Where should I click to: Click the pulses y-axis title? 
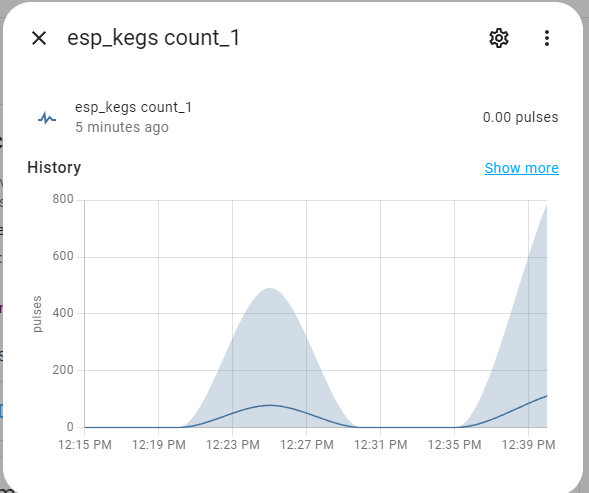click(x=37, y=314)
